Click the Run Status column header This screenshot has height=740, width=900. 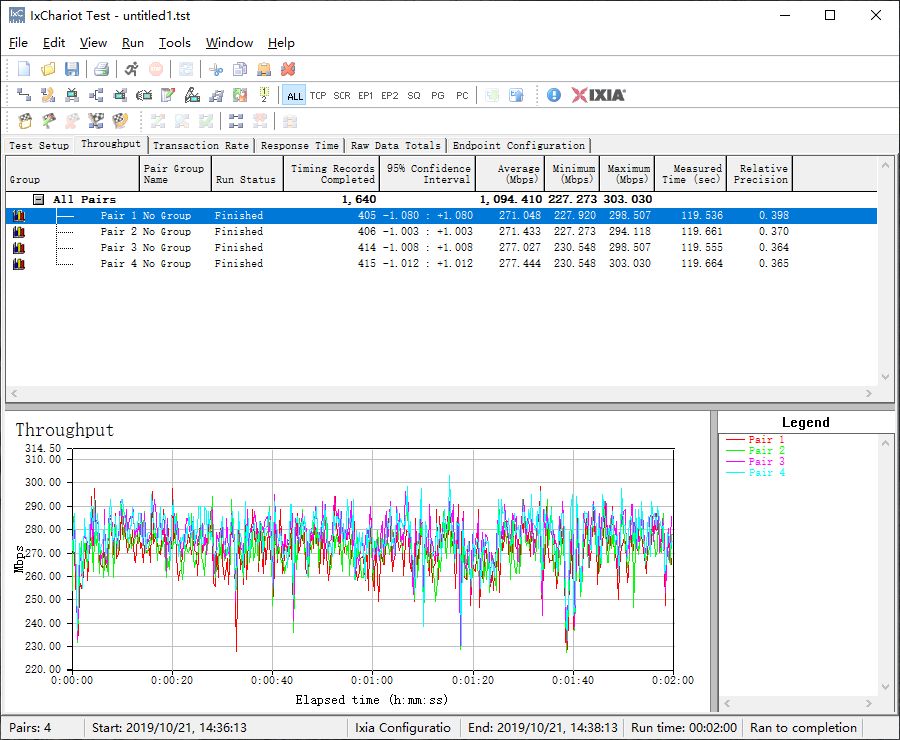247,173
